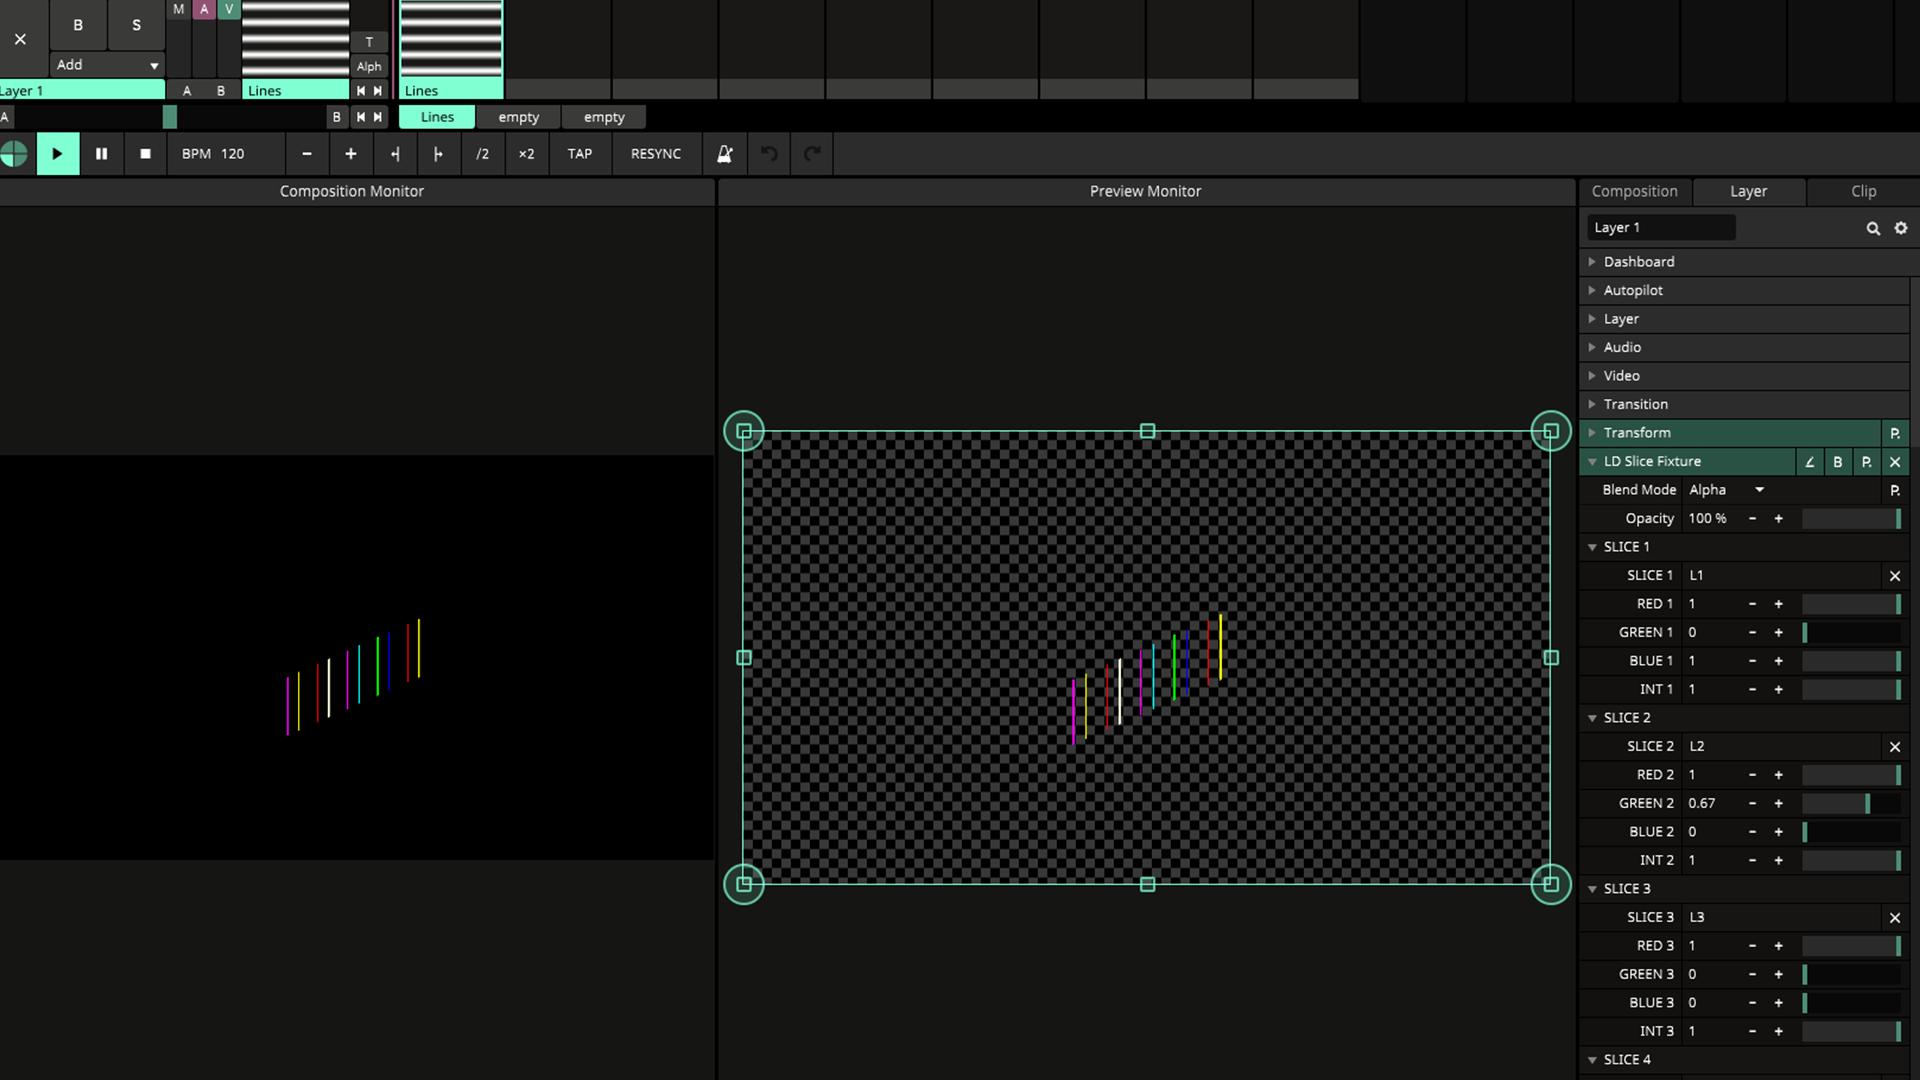This screenshot has height=1080, width=1920.
Task: Toggle the metronome icon
Action: coord(725,154)
